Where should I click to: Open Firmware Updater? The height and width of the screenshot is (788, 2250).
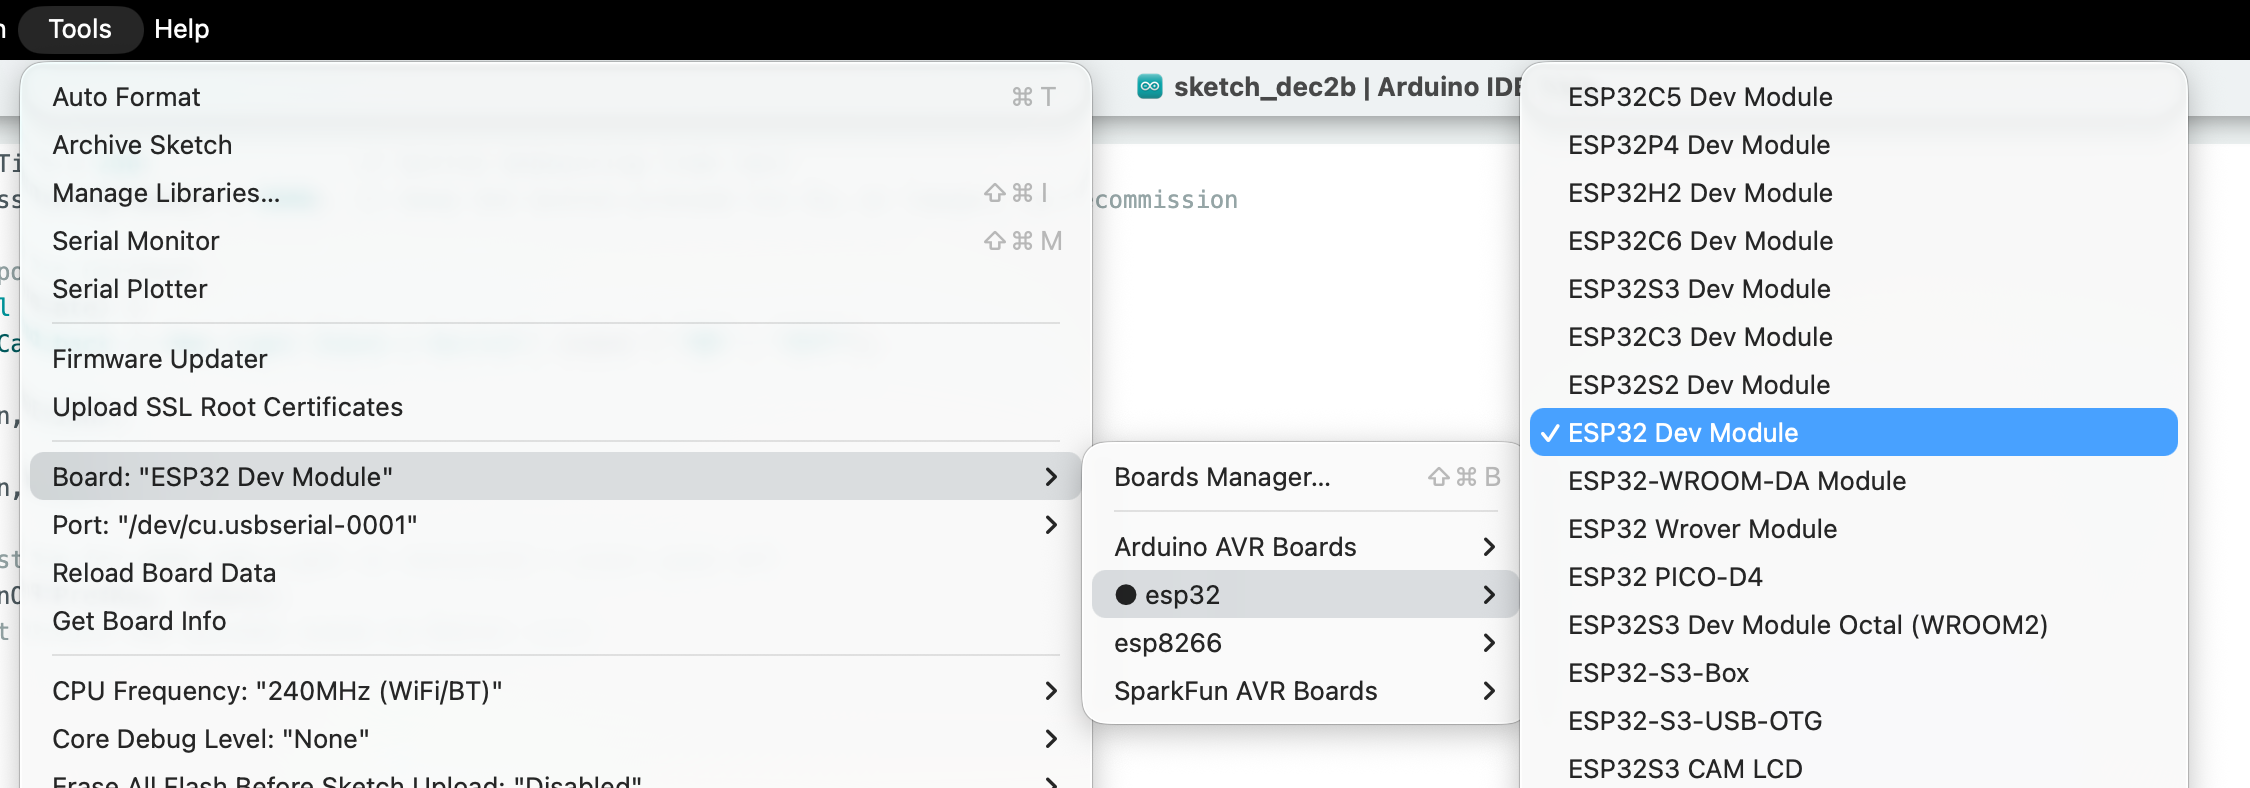[x=160, y=359]
